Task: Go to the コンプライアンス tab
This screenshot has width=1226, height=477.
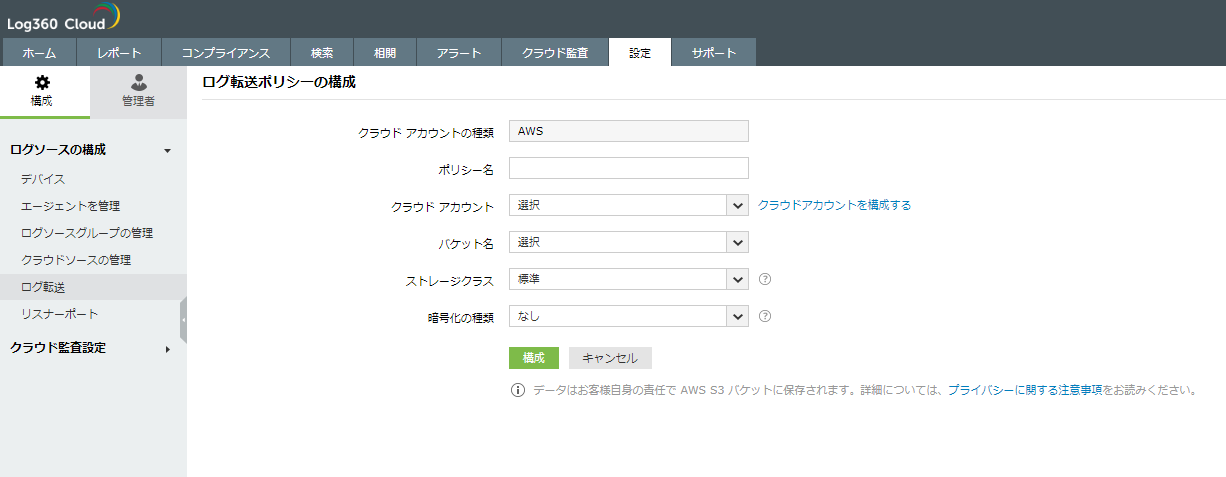Action: [x=225, y=53]
